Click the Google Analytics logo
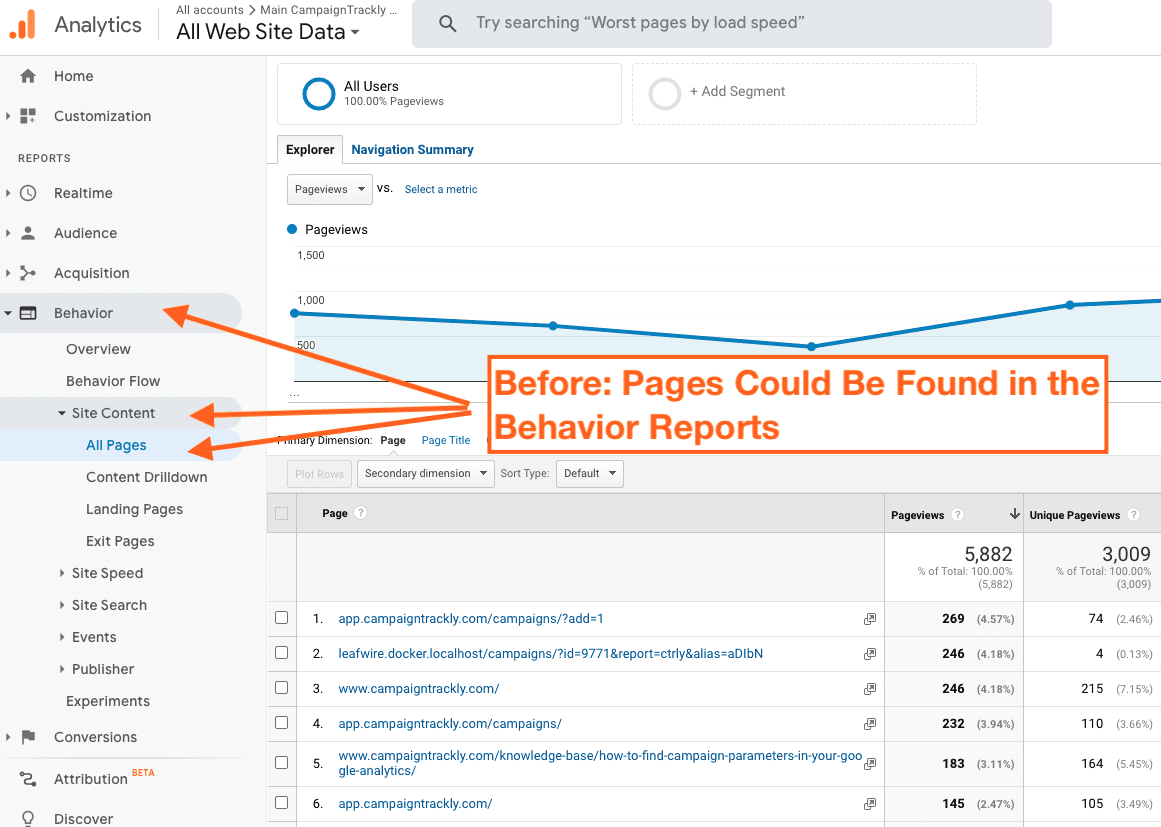The image size is (1161, 827). (x=22, y=24)
